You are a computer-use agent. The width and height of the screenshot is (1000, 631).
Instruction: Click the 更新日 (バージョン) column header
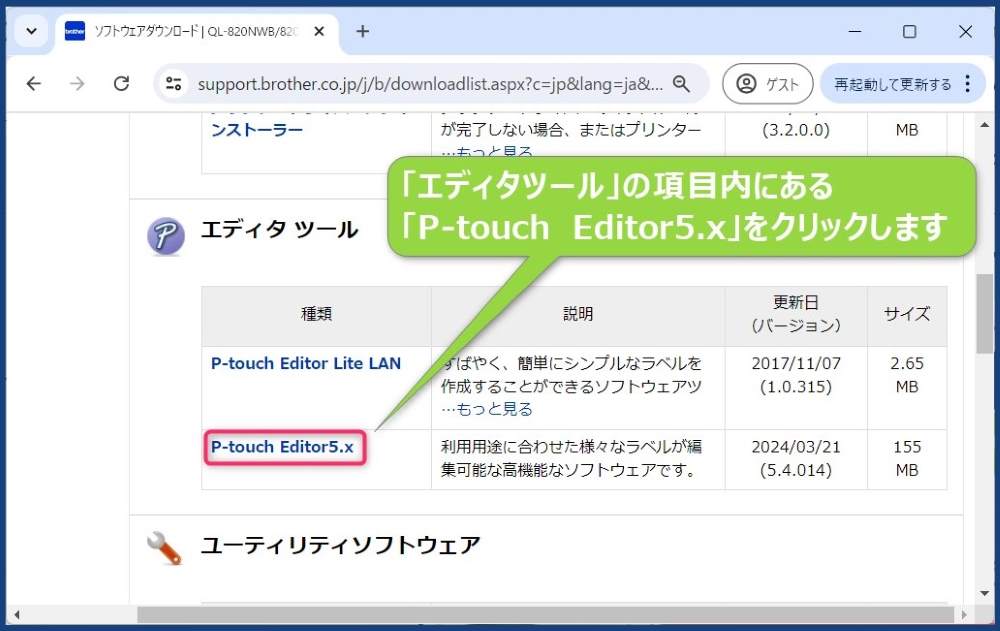(x=795, y=315)
